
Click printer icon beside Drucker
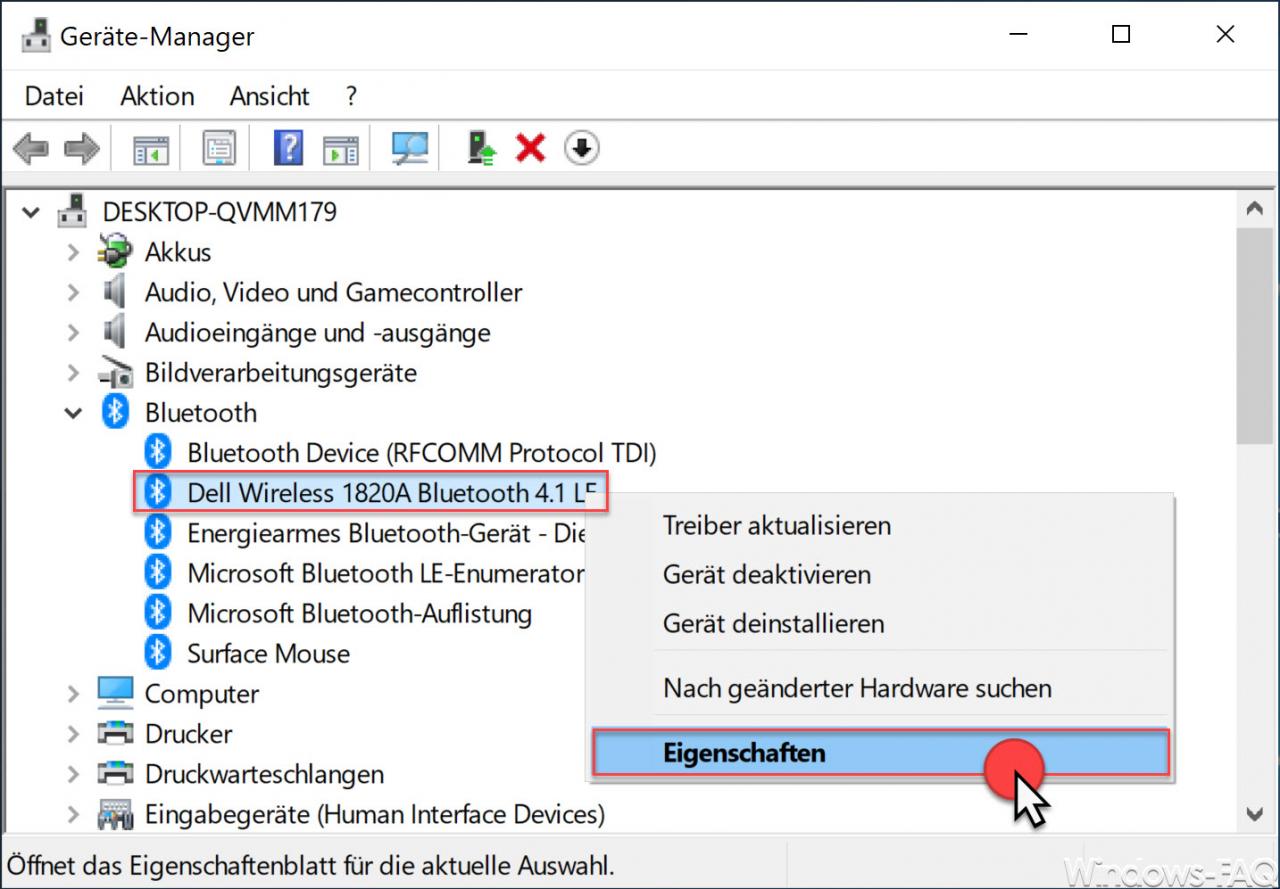pyautogui.click(x=115, y=734)
